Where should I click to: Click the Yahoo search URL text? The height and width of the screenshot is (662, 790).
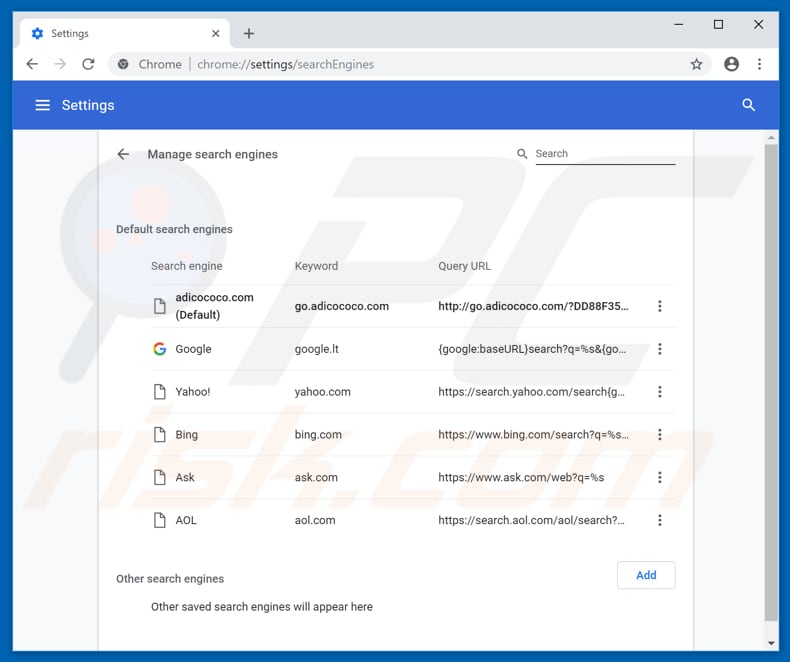click(x=532, y=392)
